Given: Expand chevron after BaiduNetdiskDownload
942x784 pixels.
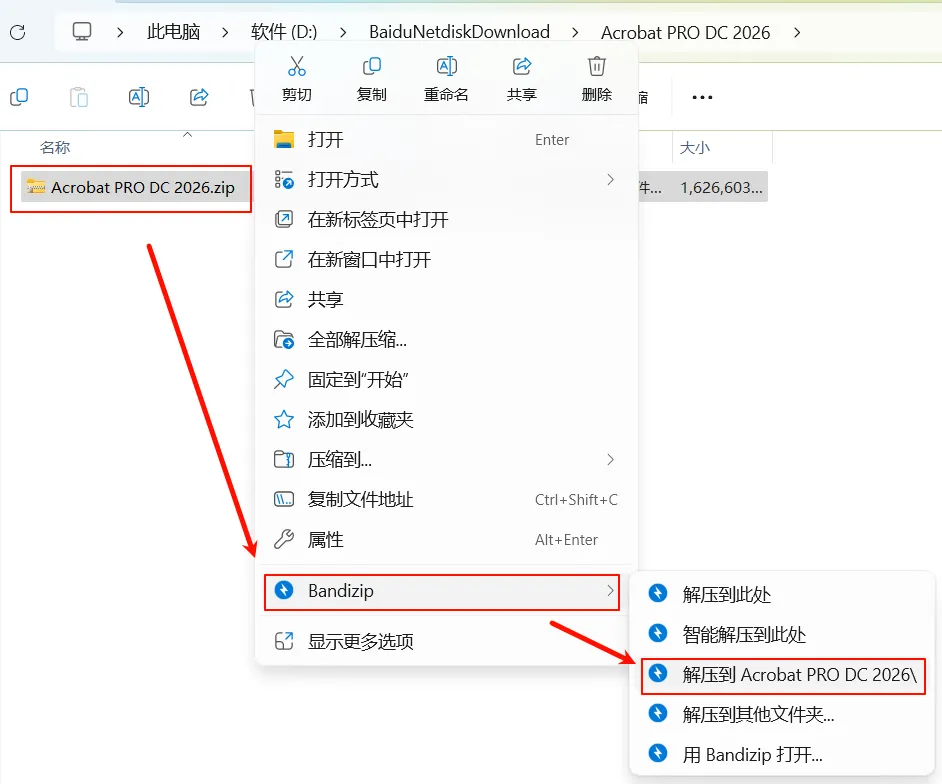Looking at the screenshot, I should [575, 32].
